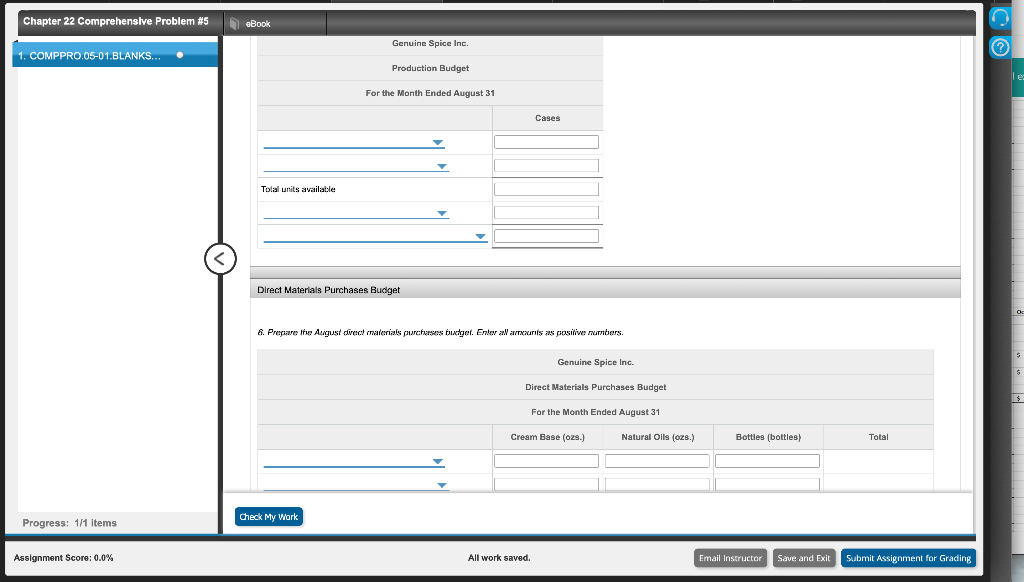Click first Cases input field
The image size is (1024, 582).
pos(546,142)
